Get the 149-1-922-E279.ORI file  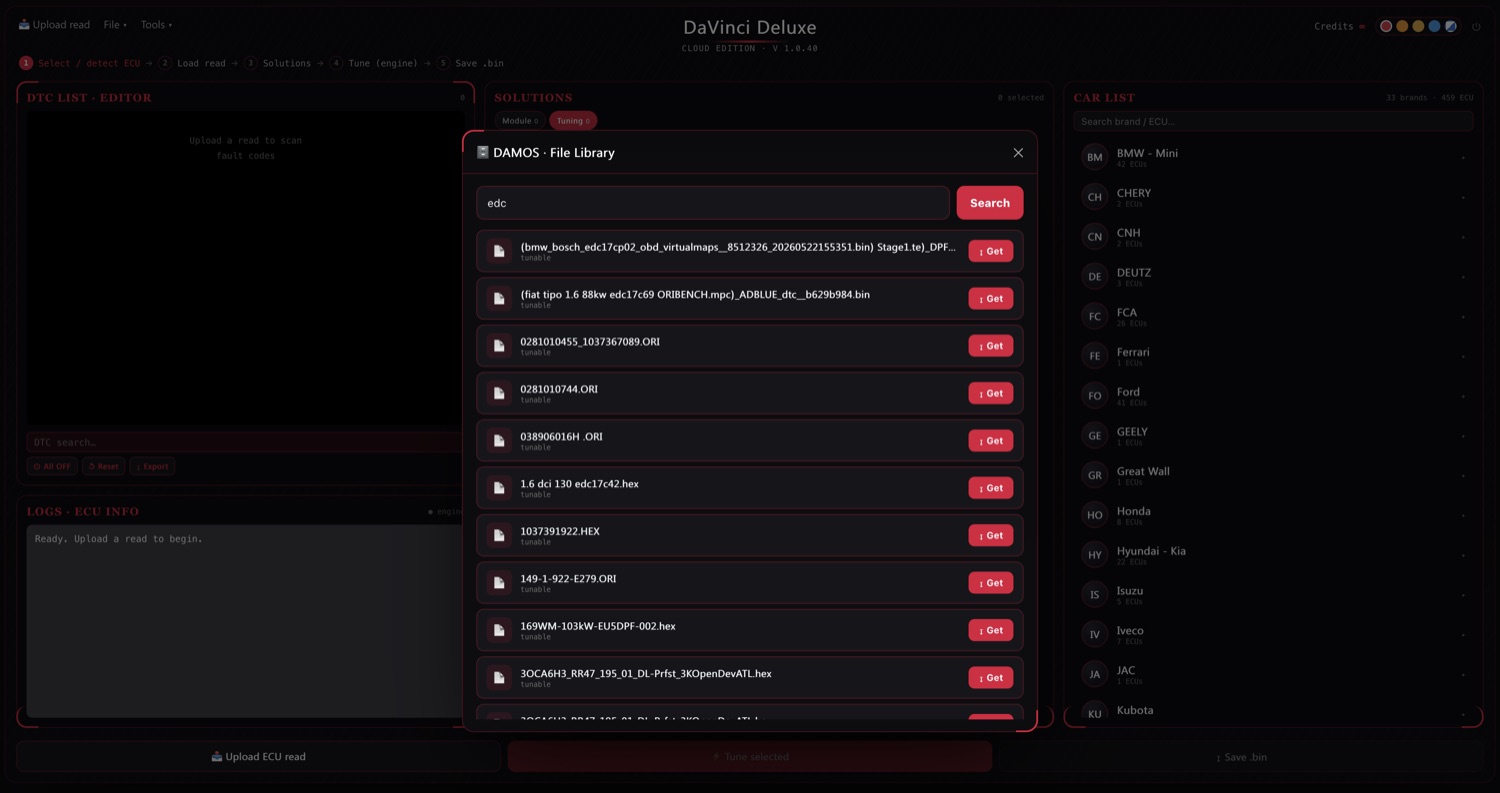click(x=990, y=583)
